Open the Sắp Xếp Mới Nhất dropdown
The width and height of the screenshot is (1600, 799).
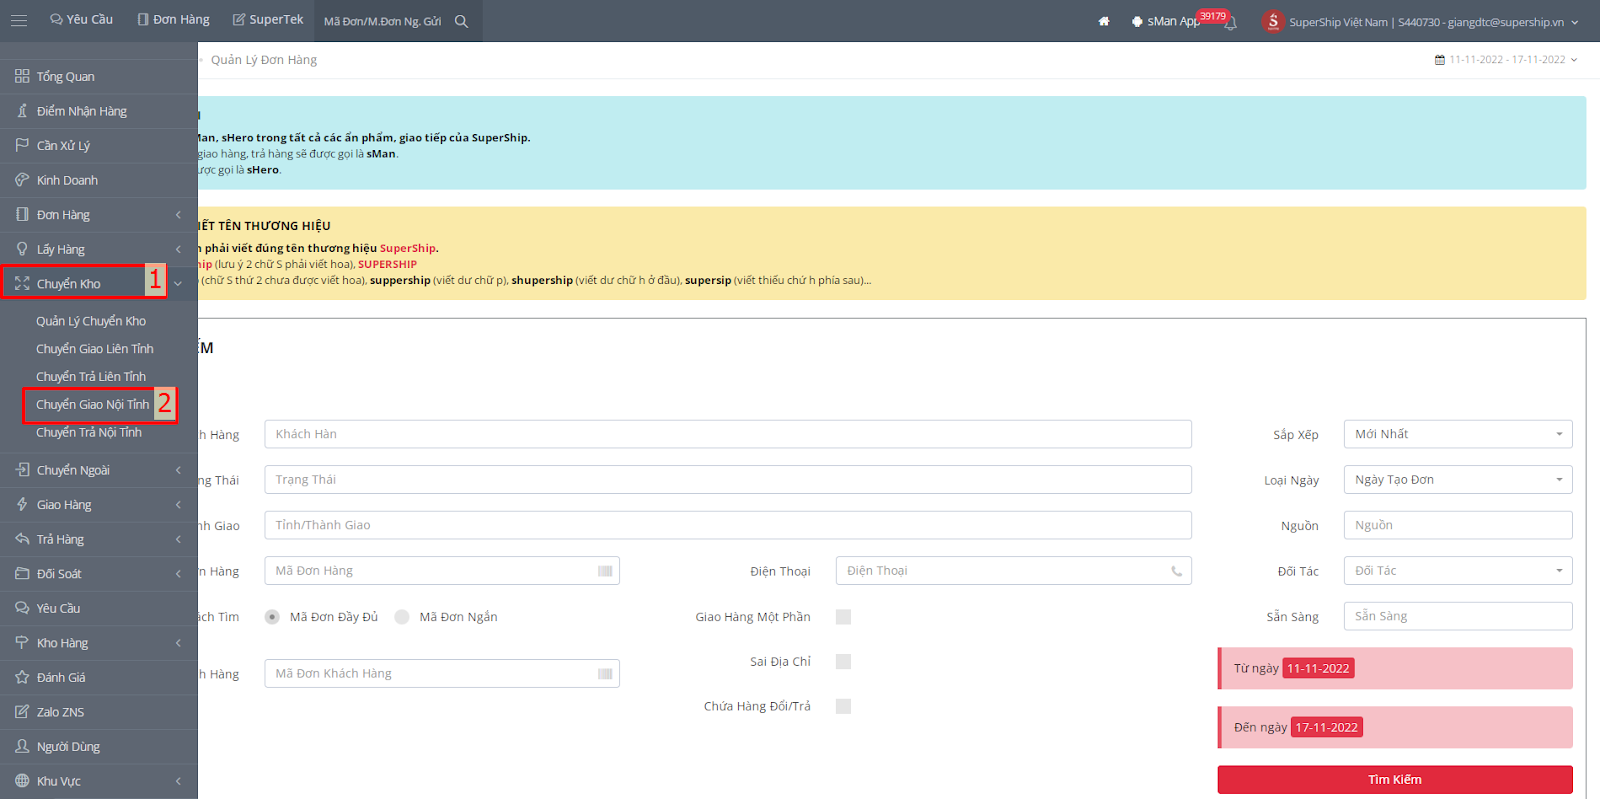1458,434
